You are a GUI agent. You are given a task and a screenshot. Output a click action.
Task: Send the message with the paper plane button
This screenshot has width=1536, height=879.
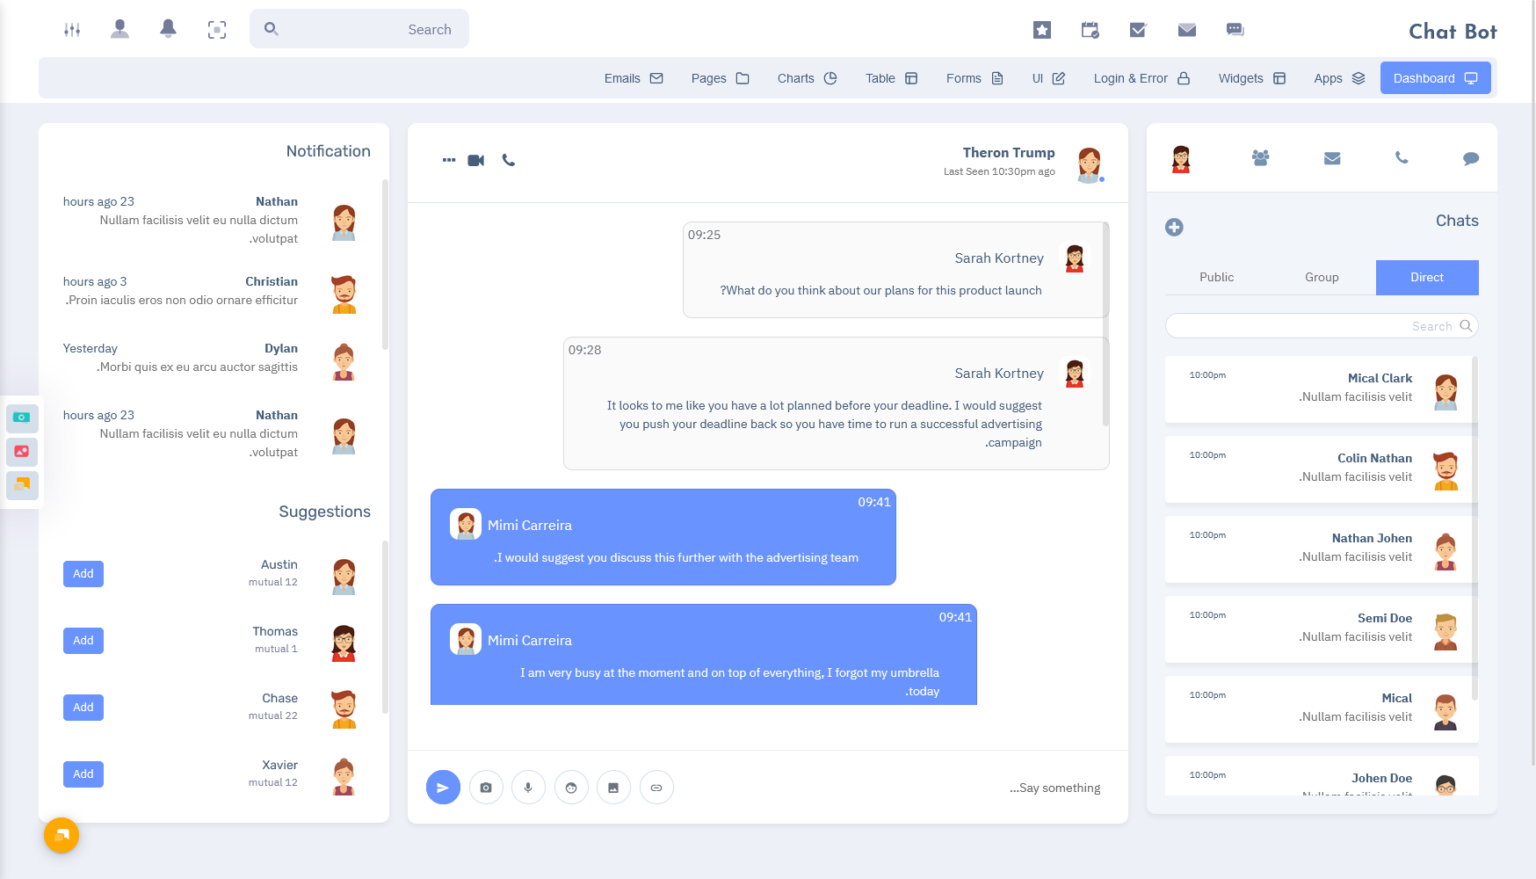pos(443,787)
